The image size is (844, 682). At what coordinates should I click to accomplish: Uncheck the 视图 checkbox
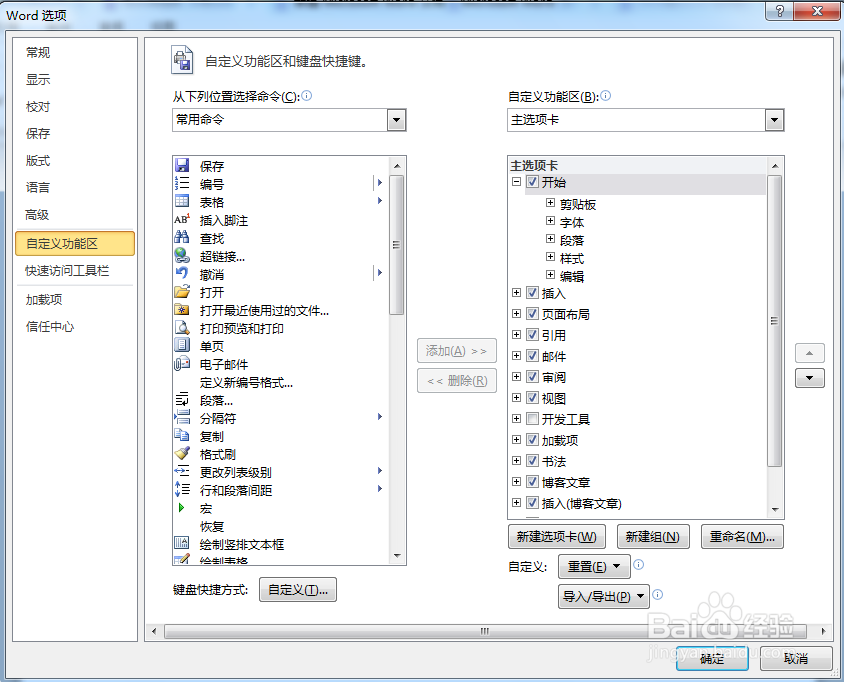coord(532,398)
